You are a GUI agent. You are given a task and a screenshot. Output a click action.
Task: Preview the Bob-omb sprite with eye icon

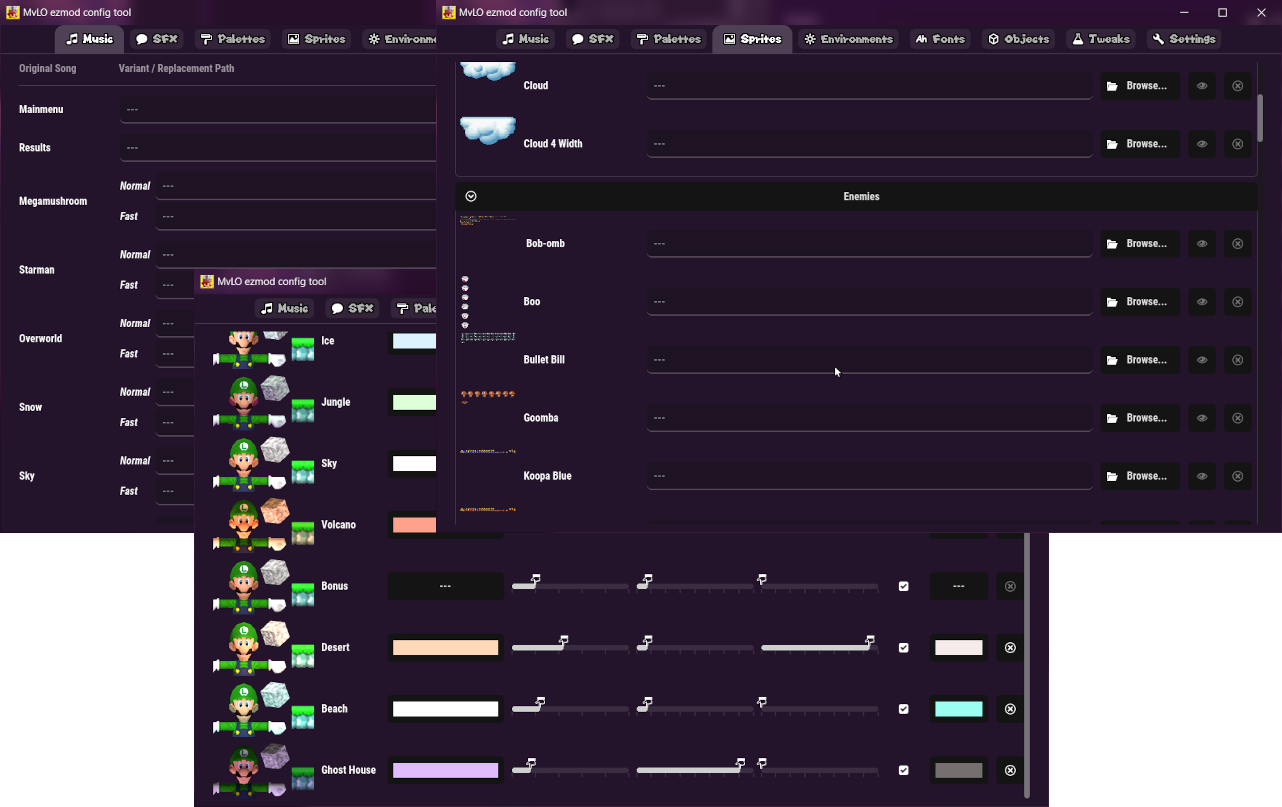click(1202, 244)
